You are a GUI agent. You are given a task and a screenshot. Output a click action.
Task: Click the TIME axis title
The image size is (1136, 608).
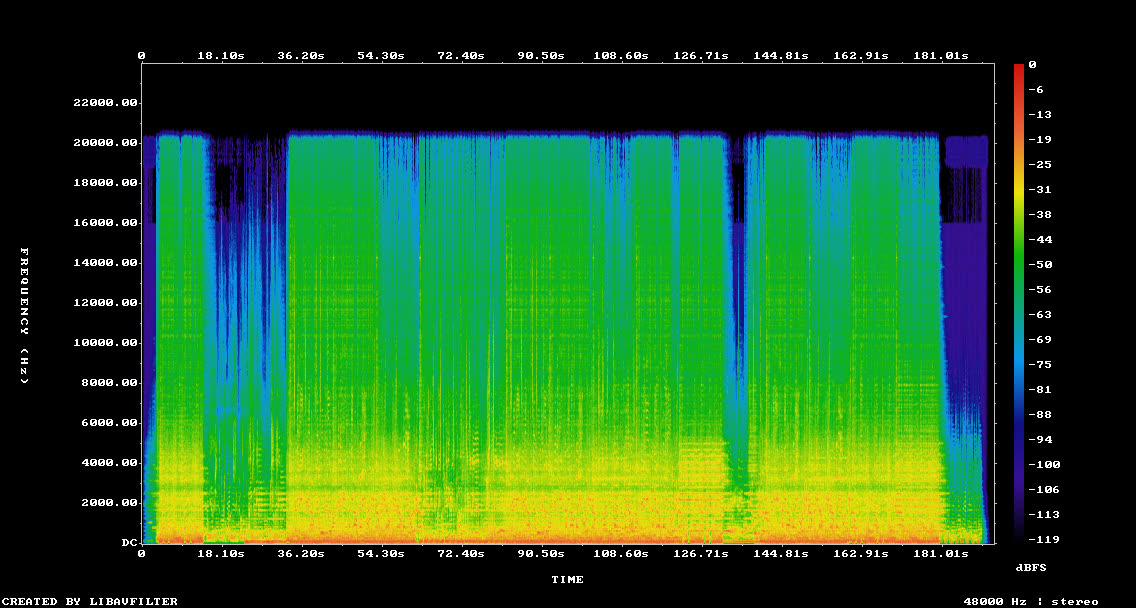(x=567, y=580)
